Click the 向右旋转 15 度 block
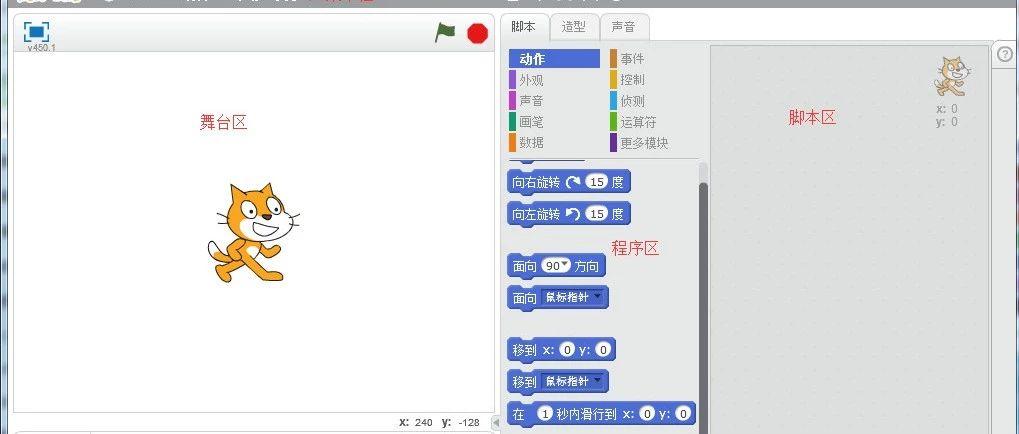This screenshot has width=1019, height=434. [x=569, y=183]
